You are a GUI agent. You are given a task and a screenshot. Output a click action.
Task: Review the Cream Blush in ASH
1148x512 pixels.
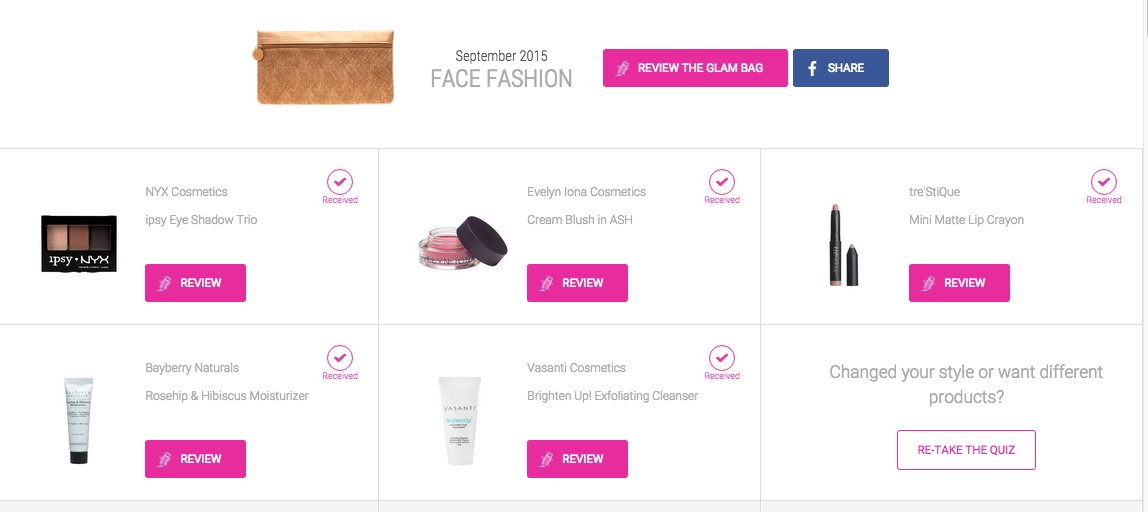(577, 283)
